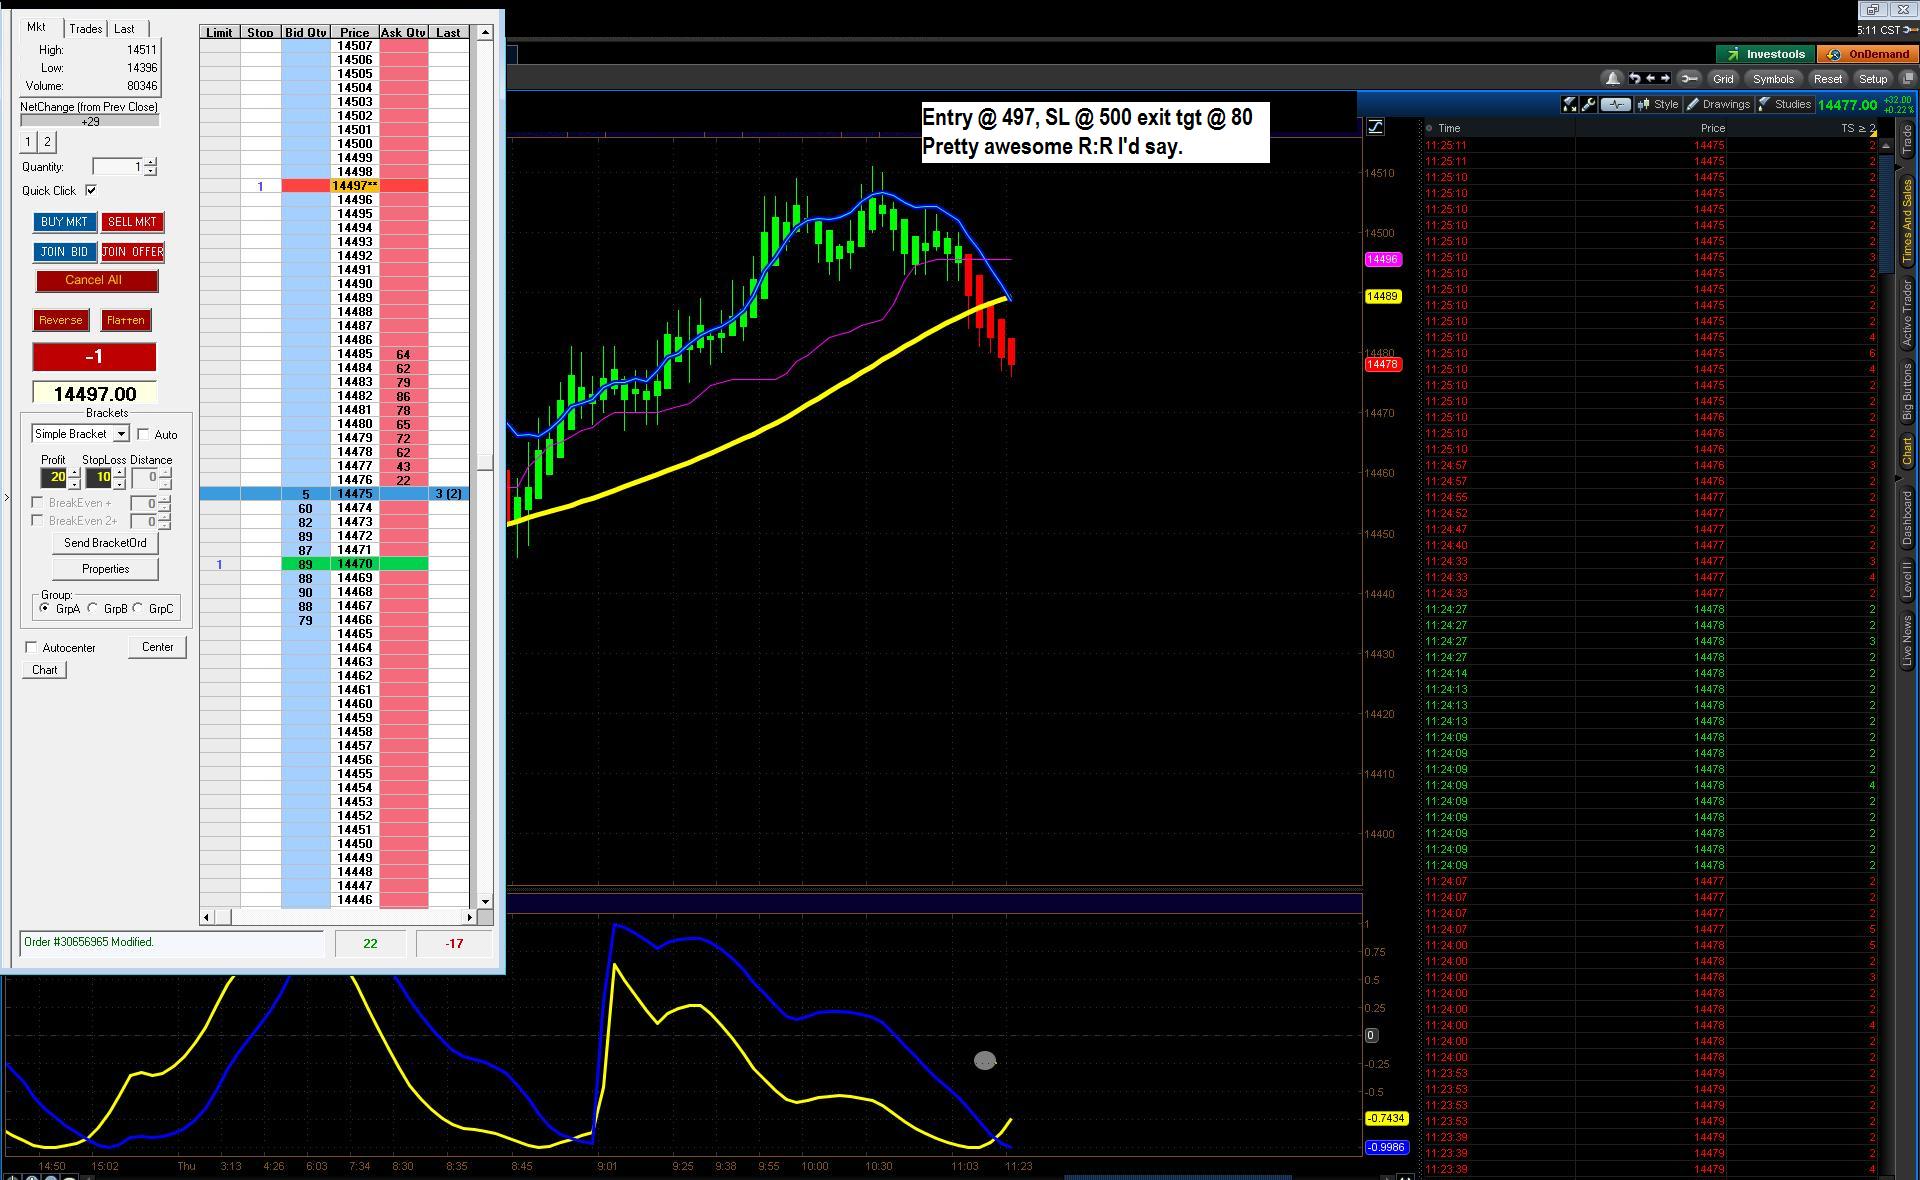This screenshot has width=1920, height=1180.
Task: Open the Time column settings dot
Action: tap(1429, 128)
